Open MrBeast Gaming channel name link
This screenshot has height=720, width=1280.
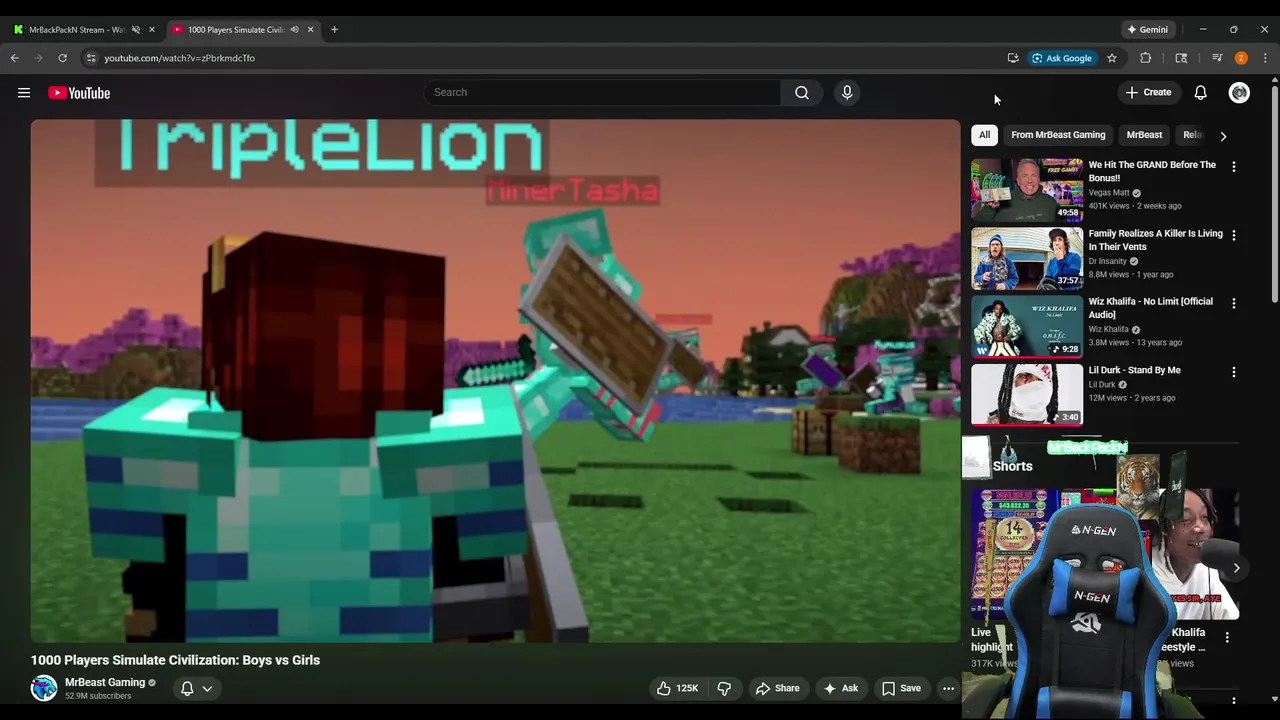[x=105, y=682]
